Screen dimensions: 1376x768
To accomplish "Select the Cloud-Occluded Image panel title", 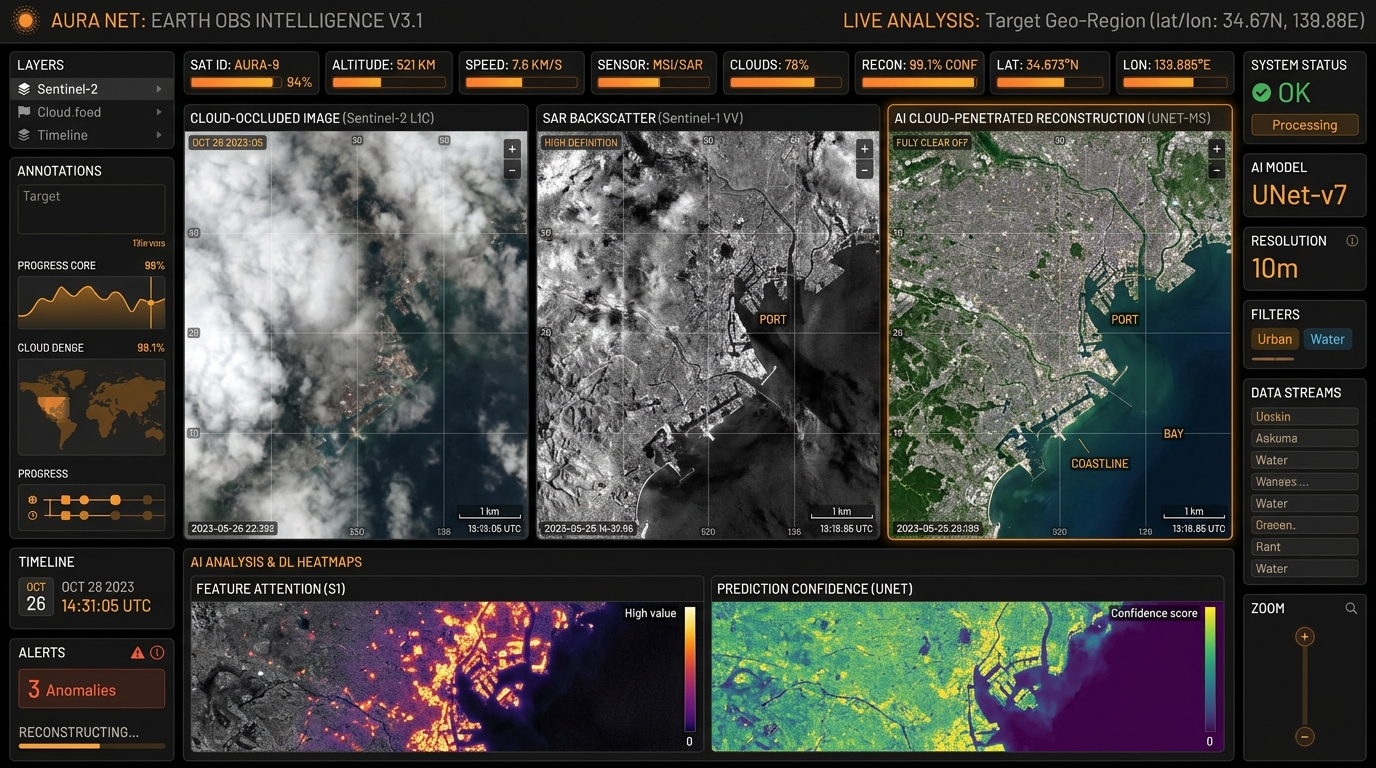I will (x=312, y=118).
